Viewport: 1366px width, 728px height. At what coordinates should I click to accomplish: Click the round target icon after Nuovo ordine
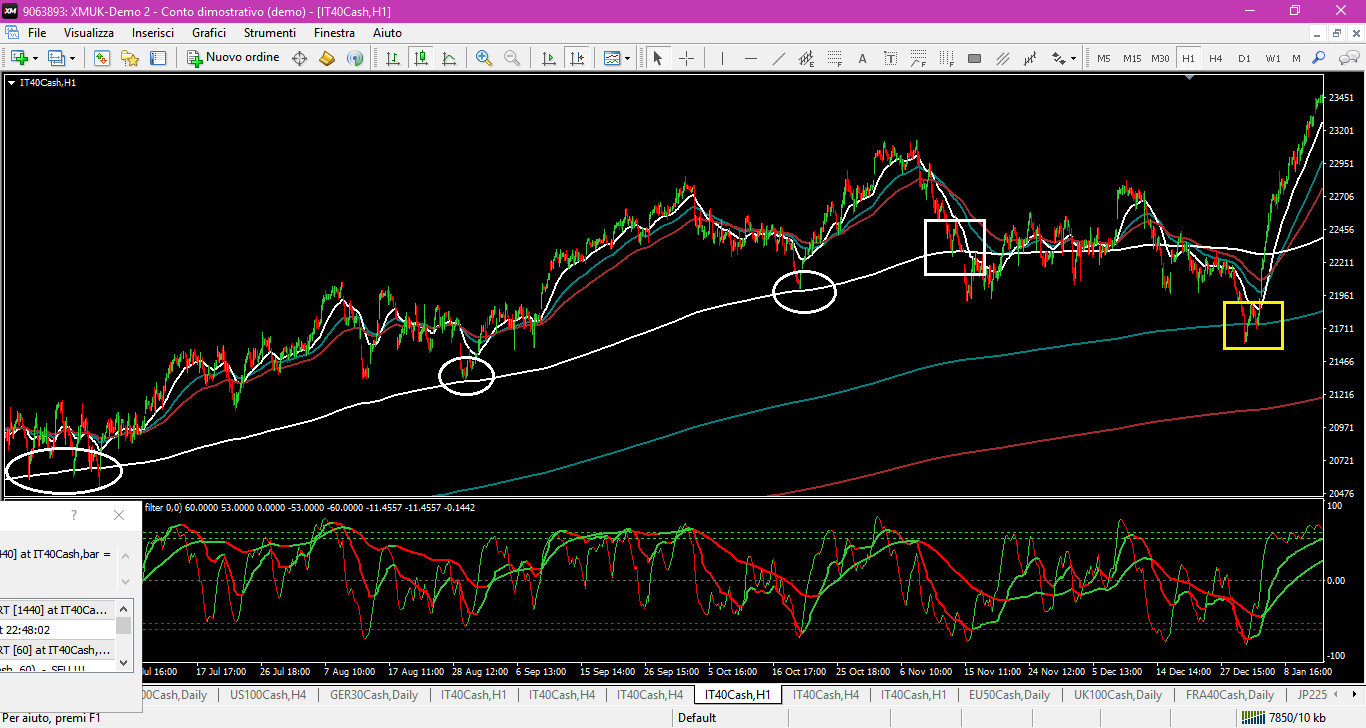(299, 58)
